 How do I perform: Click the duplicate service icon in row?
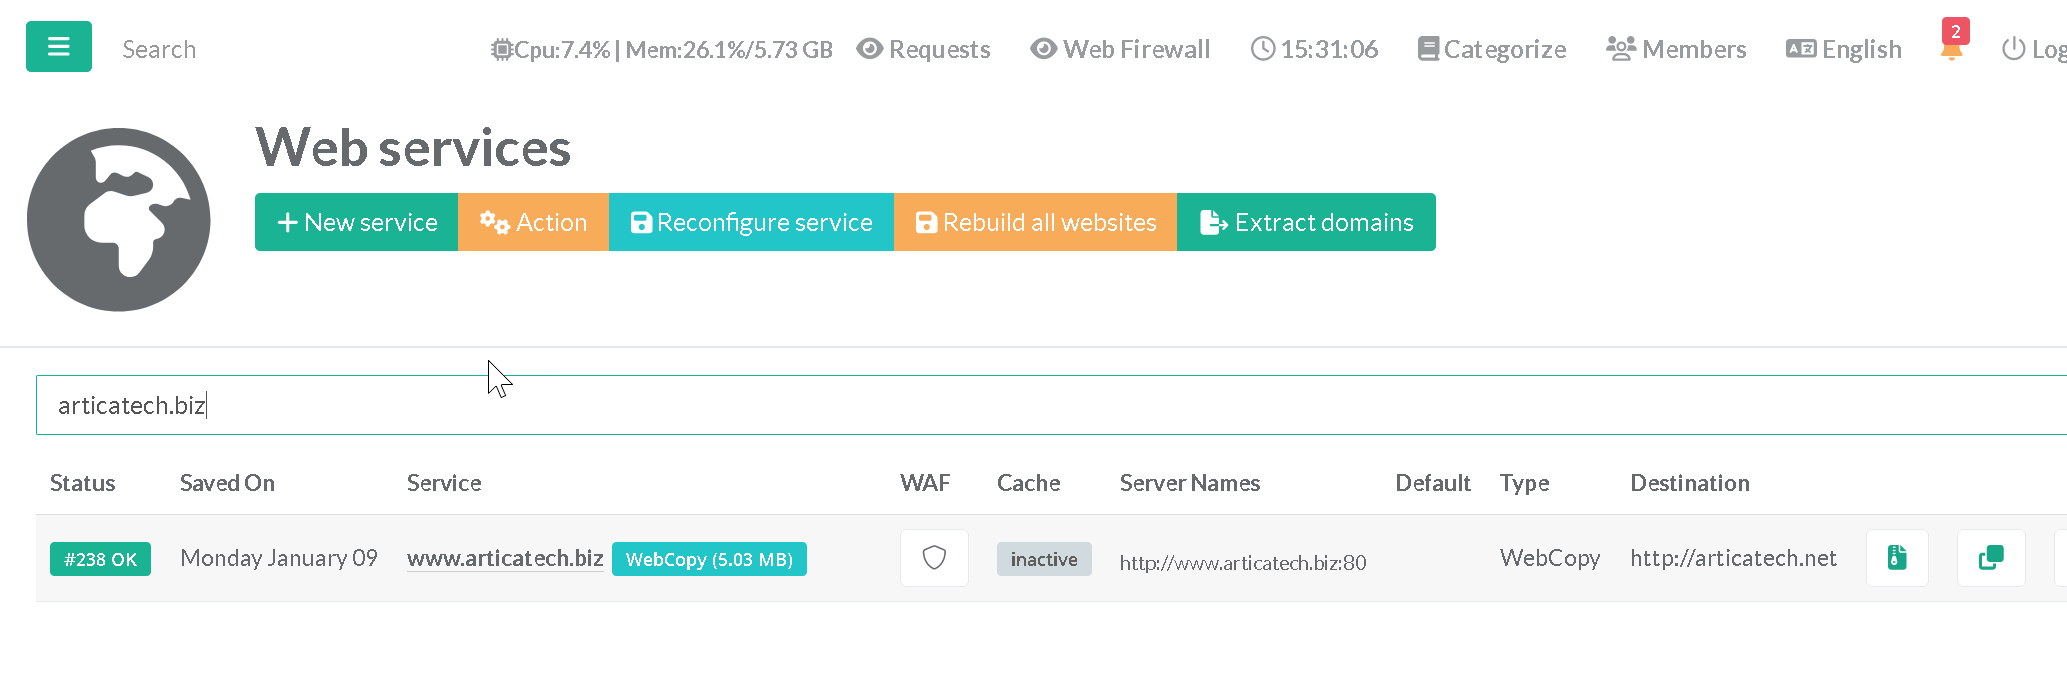(x=1990, y=558)
